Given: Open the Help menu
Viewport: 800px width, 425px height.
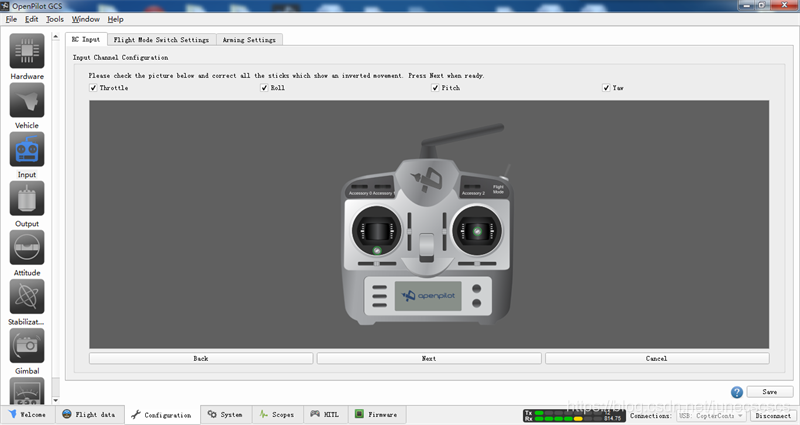Looking at the screenshot, I should [116, 19].
